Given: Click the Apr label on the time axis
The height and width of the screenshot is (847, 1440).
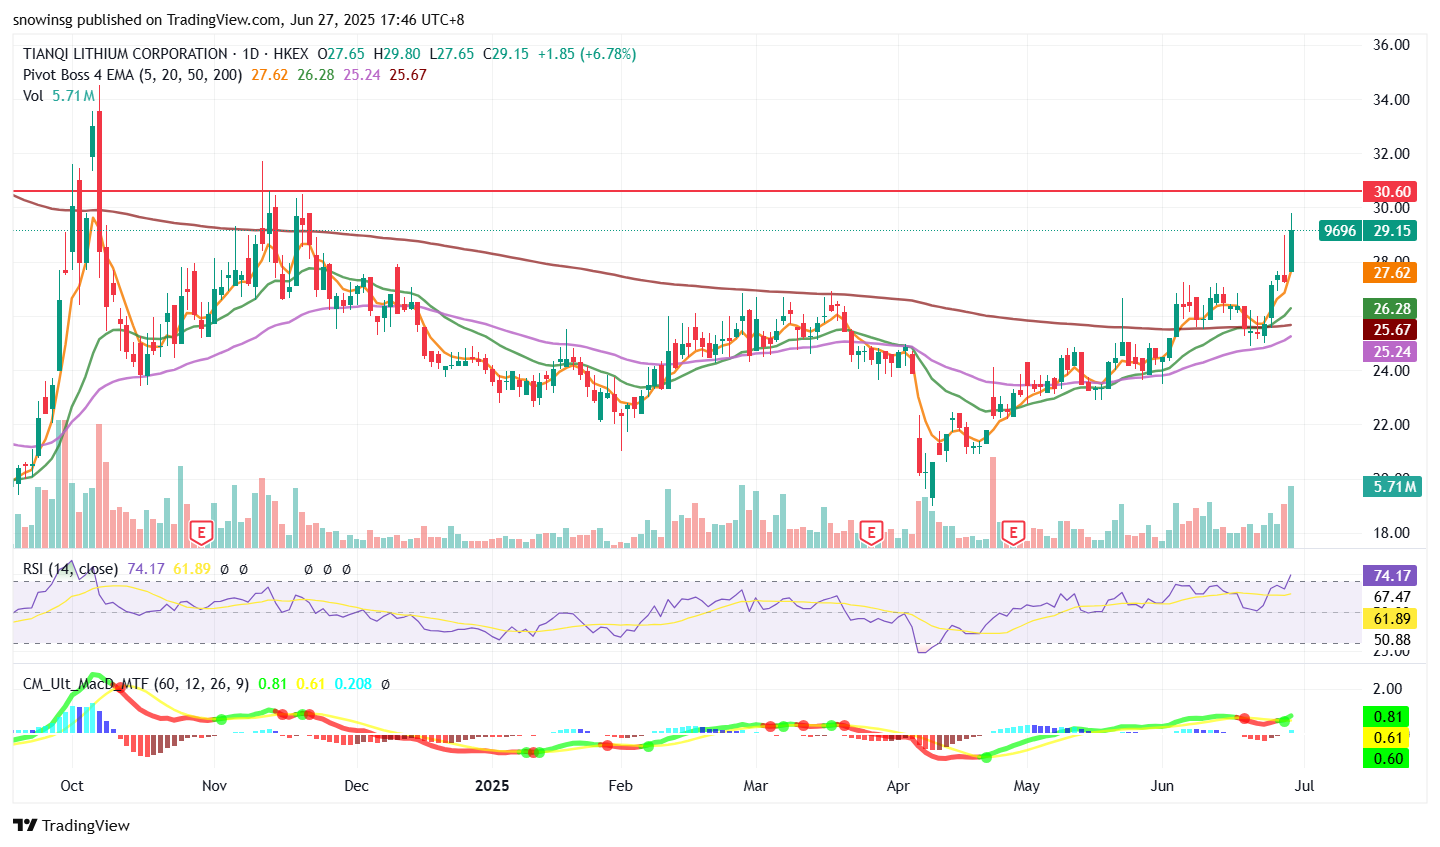Looking at the screenshot, I should [898, 786].
